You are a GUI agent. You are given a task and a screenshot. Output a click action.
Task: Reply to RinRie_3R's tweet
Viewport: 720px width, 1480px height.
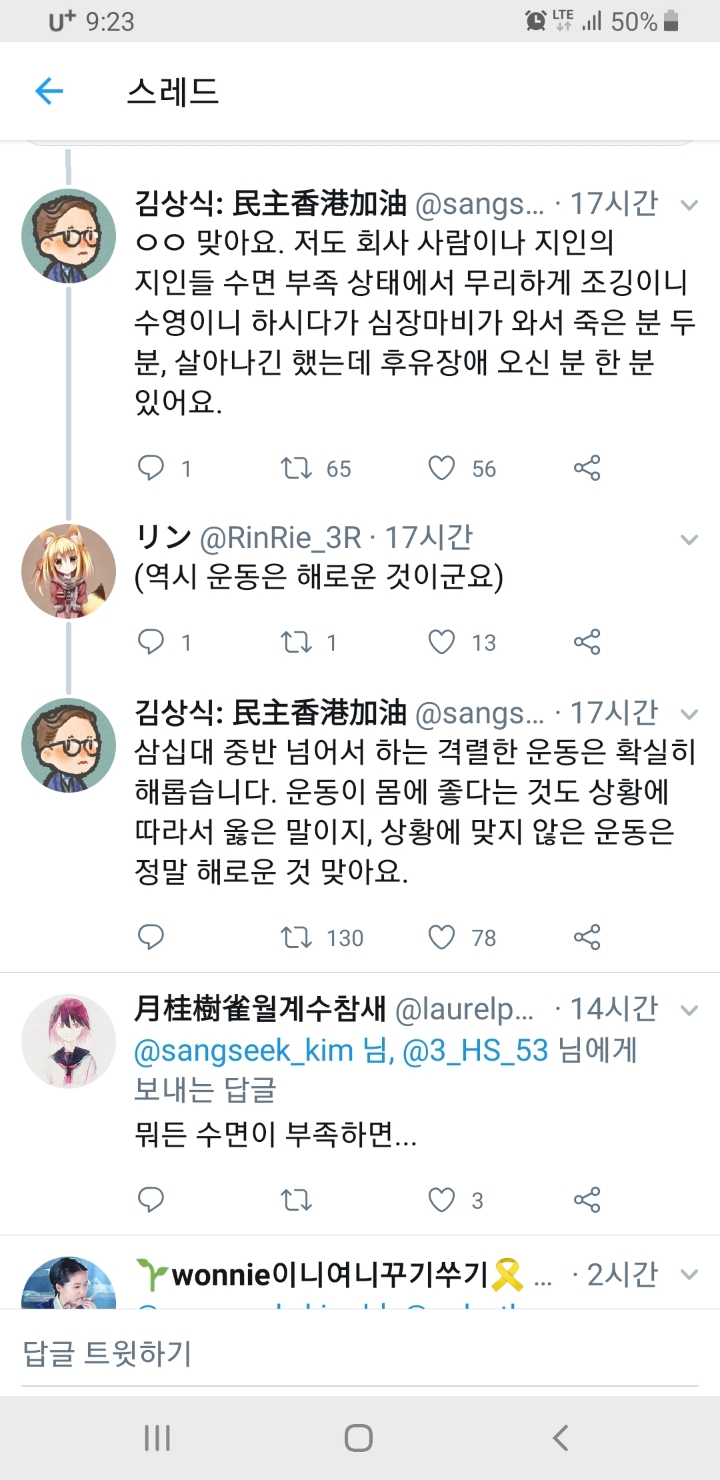point(151,642)
